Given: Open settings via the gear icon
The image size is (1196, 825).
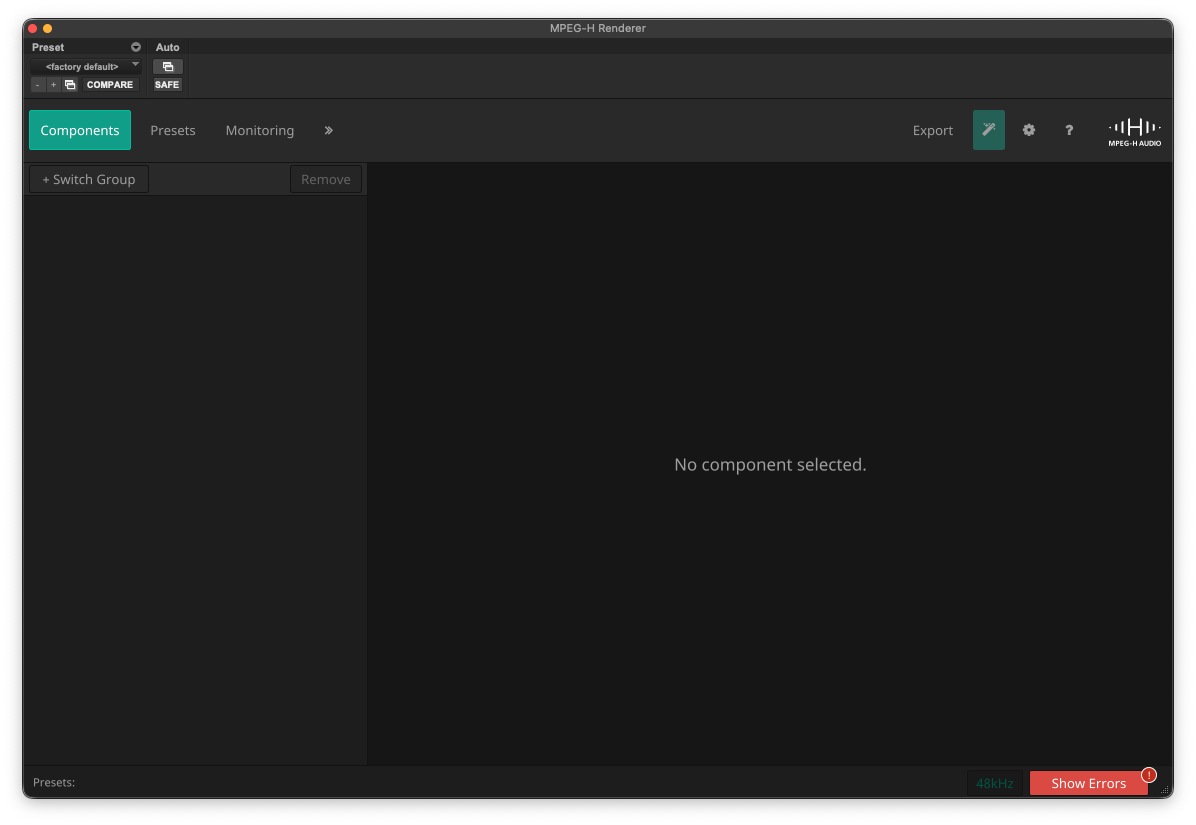Looking at the screenshot, I should pos(1029,130).
